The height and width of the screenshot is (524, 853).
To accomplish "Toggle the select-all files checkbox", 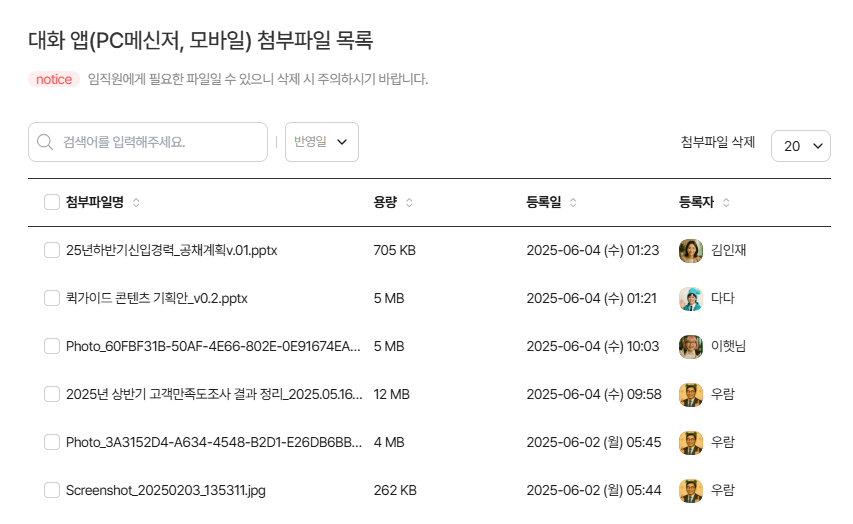I will tap(52, 203).
